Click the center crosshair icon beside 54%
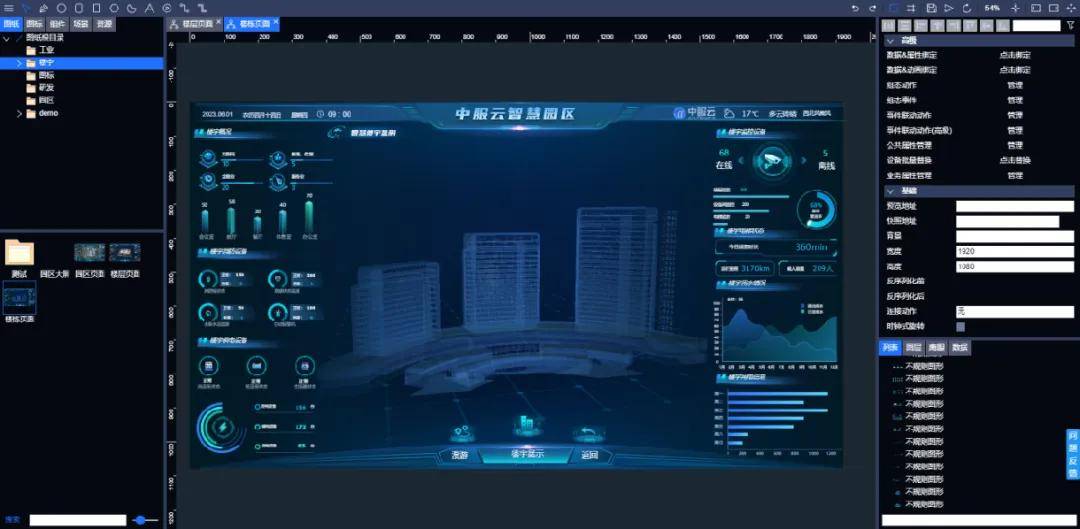The height and width of the screenshot is (529, 1080). point(1015,8)
